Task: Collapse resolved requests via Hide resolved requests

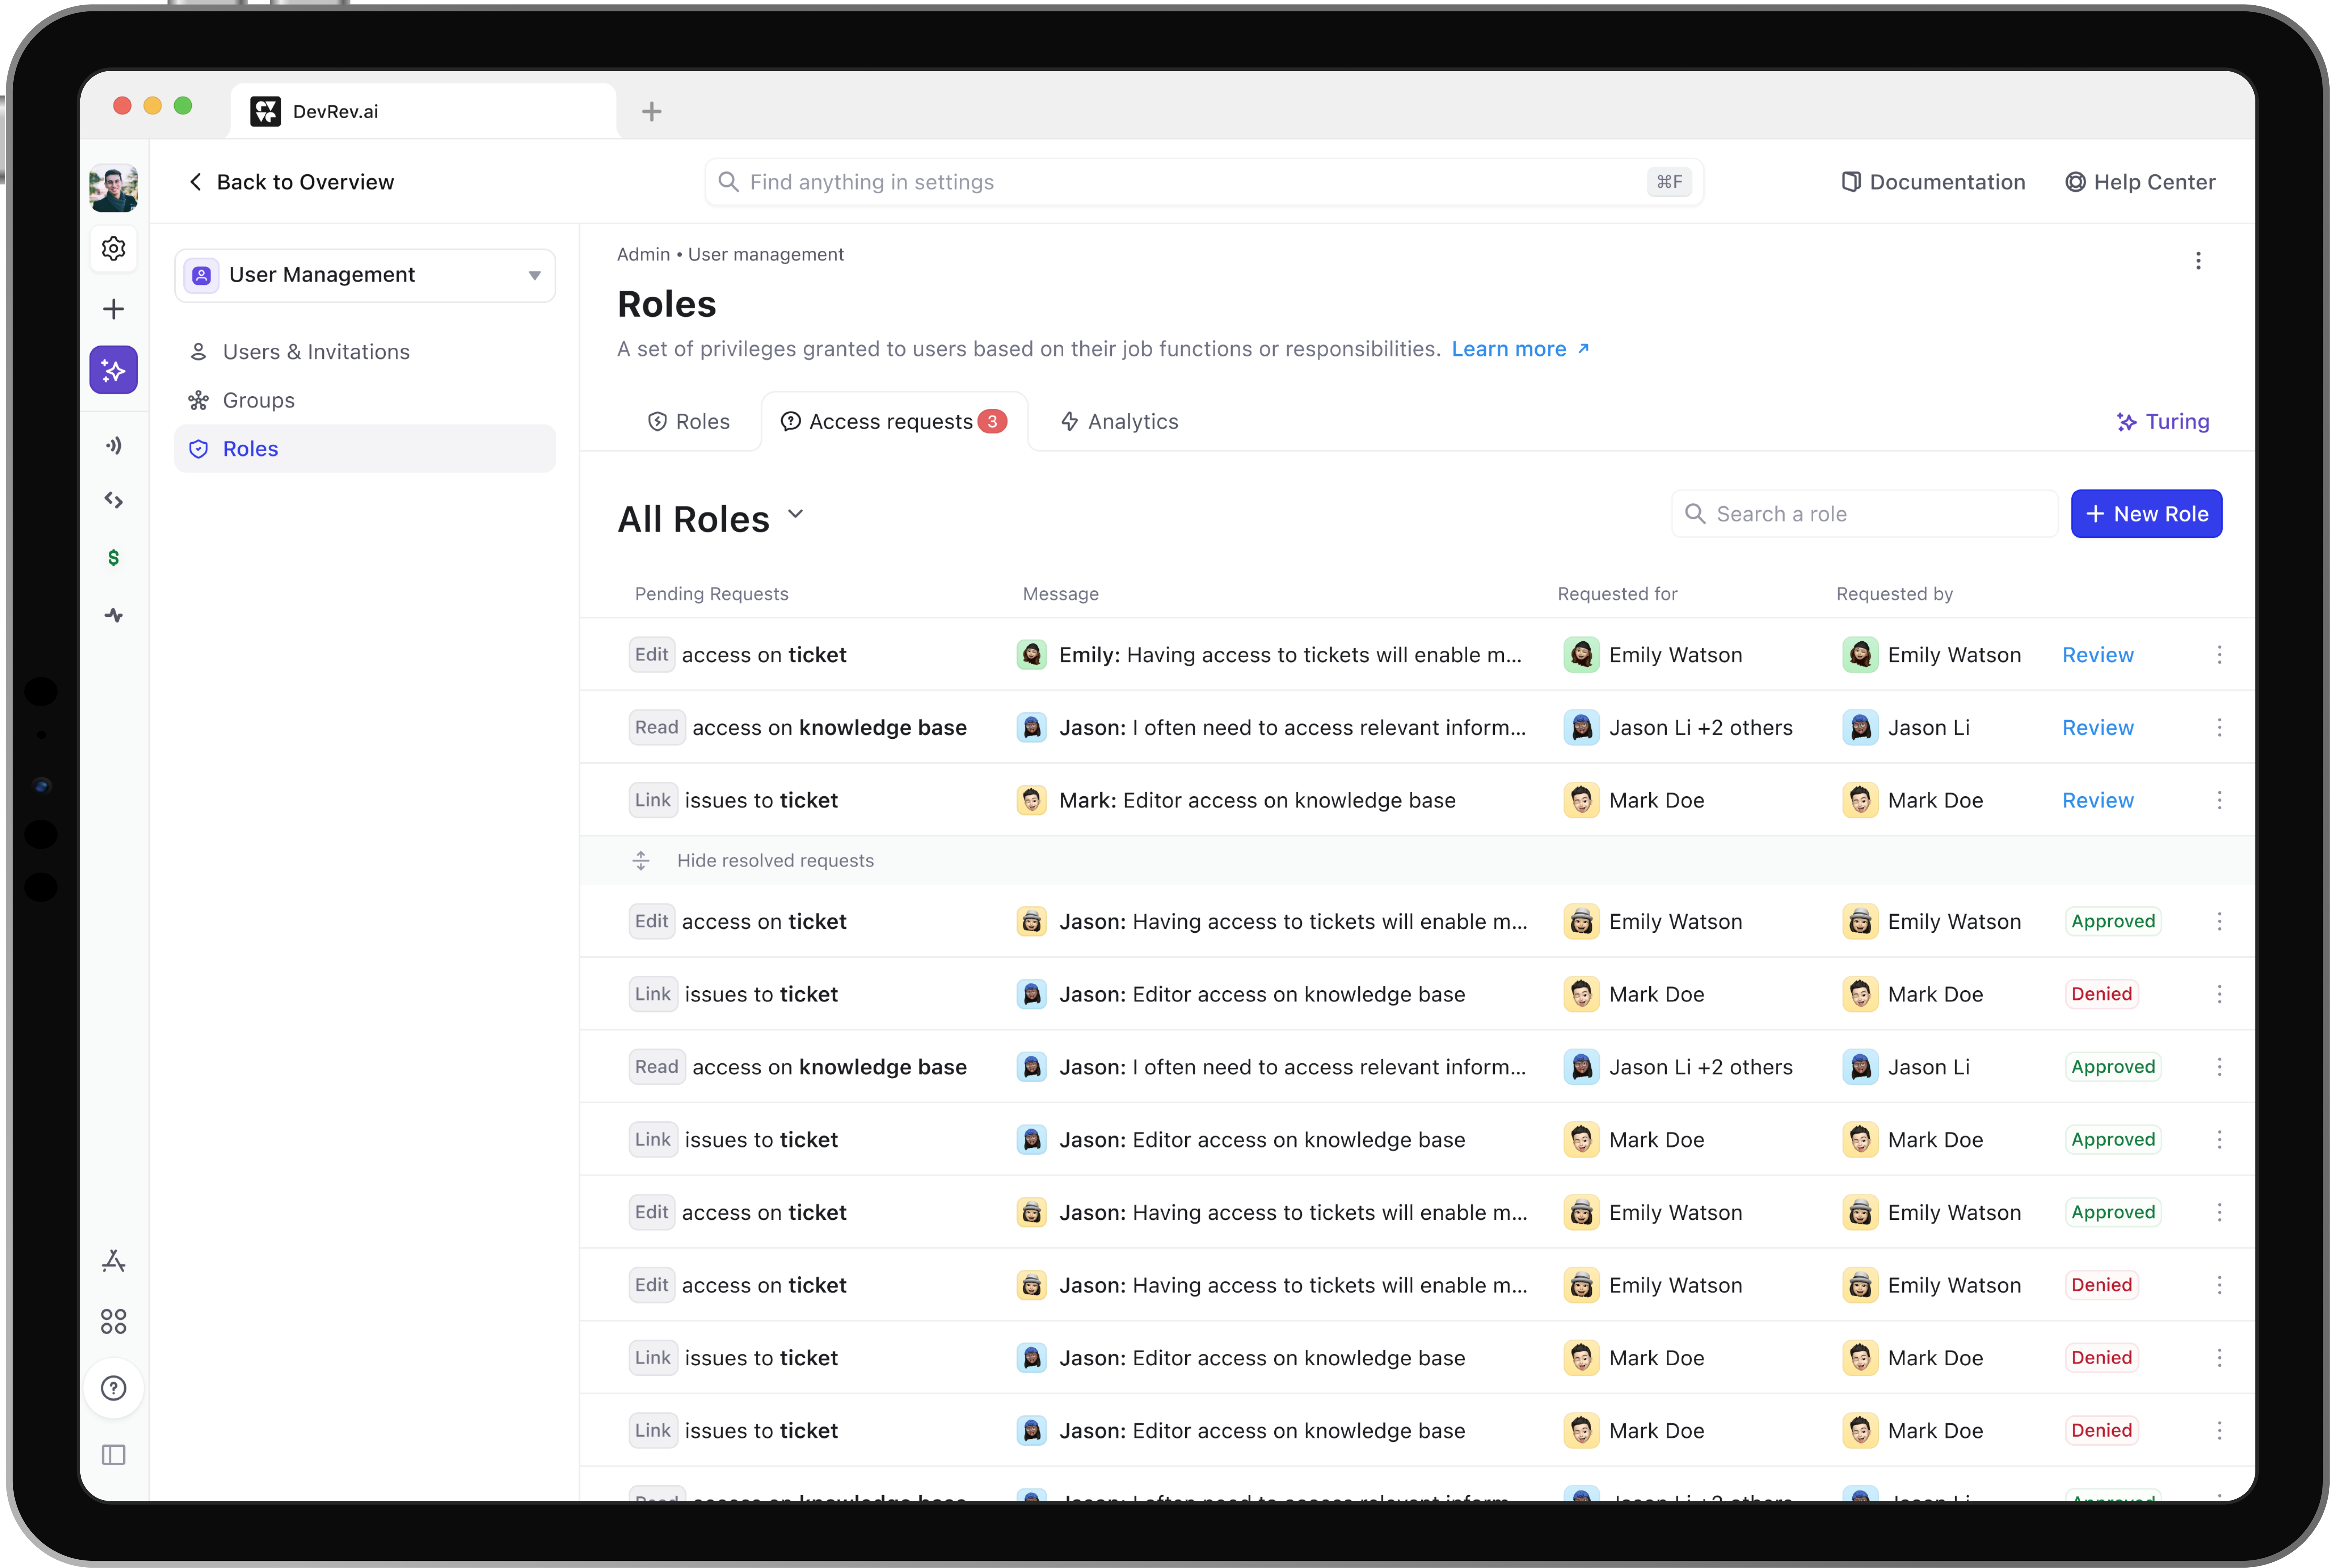Action: 775,861
